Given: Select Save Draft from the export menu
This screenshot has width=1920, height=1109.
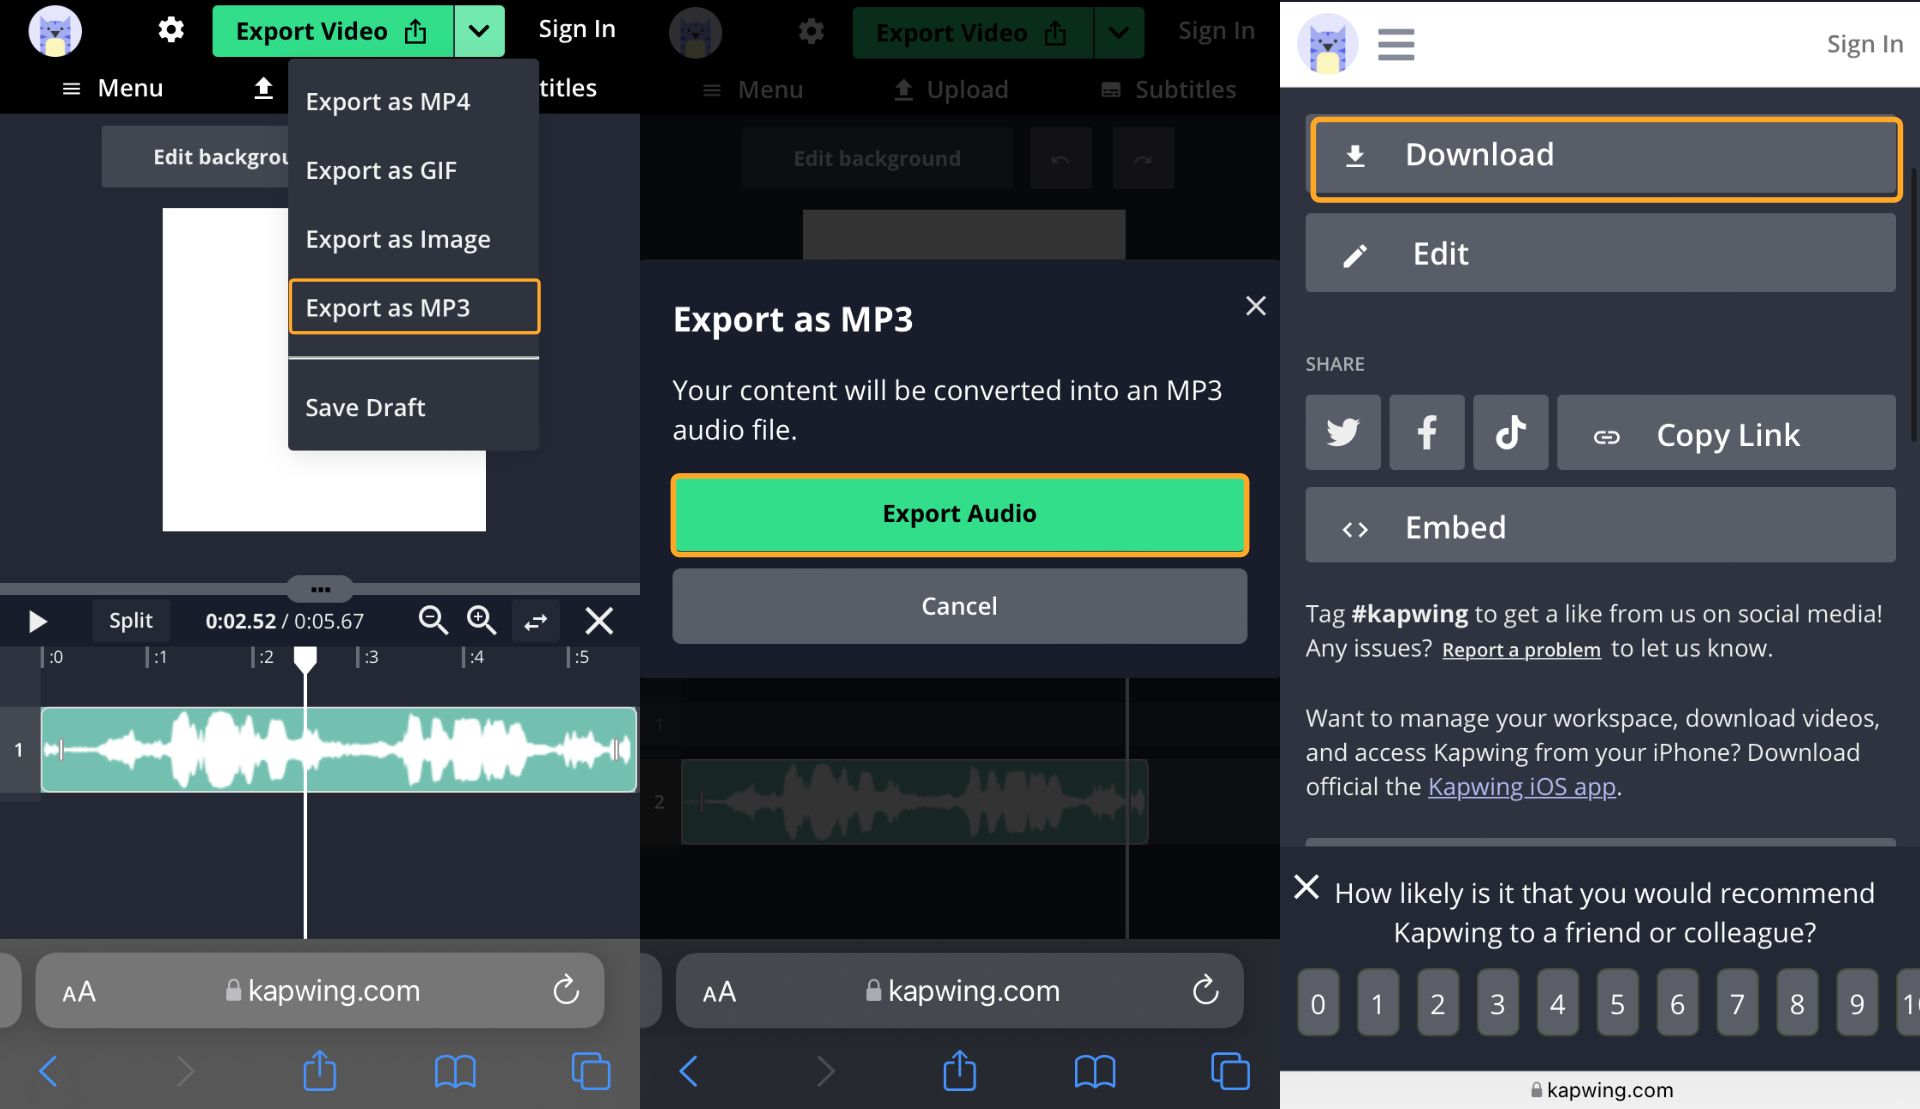Looking at the screenshot, I should [364, 407].
